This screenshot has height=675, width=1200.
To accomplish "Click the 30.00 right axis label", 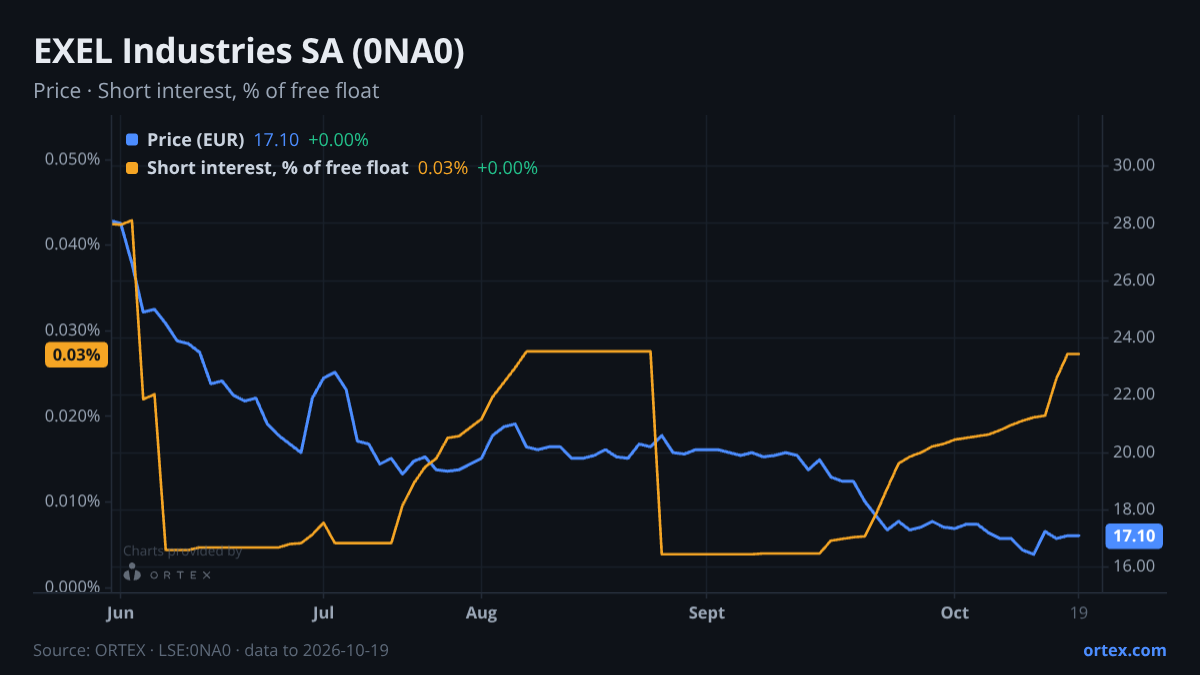I will (x=1134, y=165).
